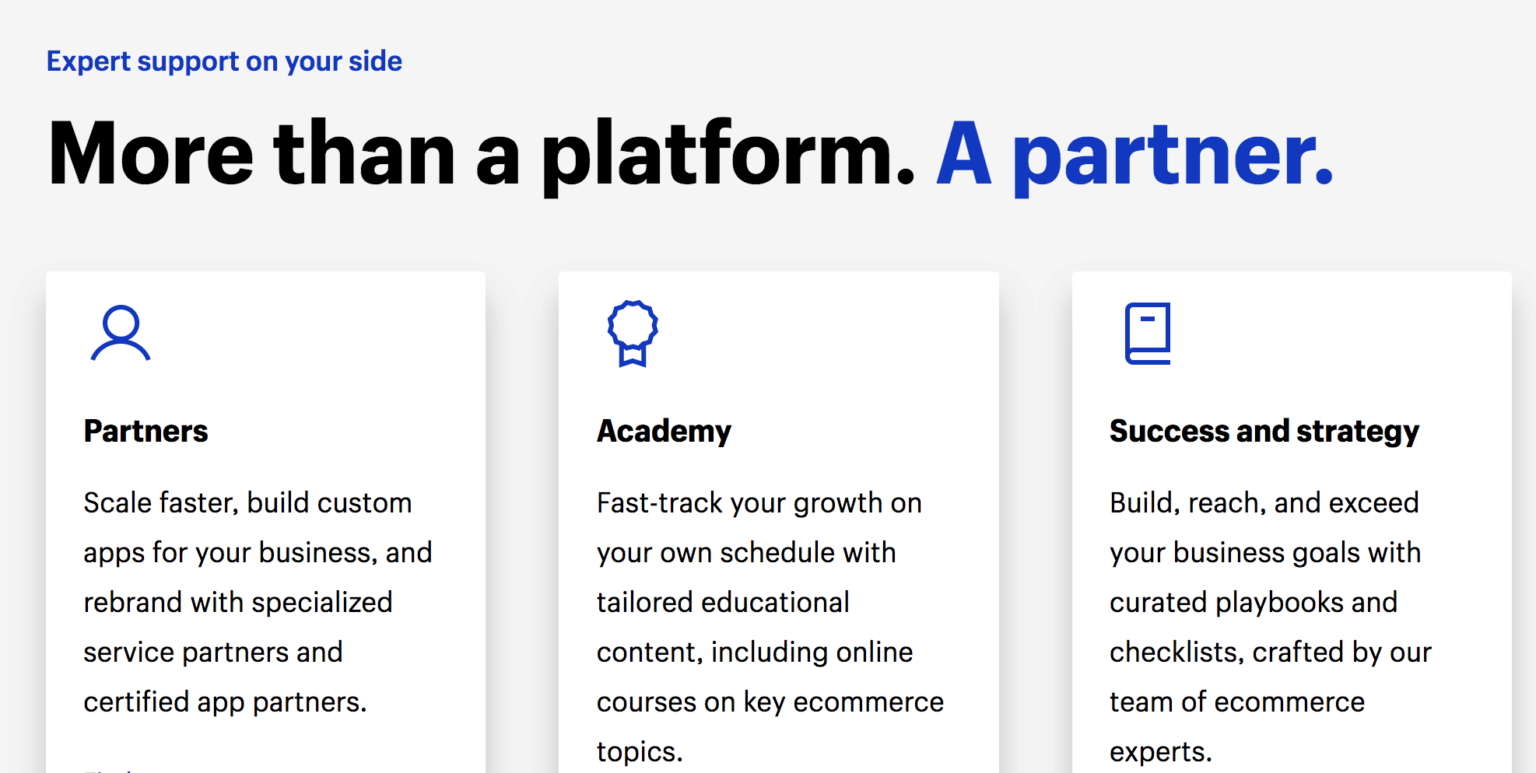Click the Academy award ribbon icon
The image size is (1536, 773).
tap(633, 333)
